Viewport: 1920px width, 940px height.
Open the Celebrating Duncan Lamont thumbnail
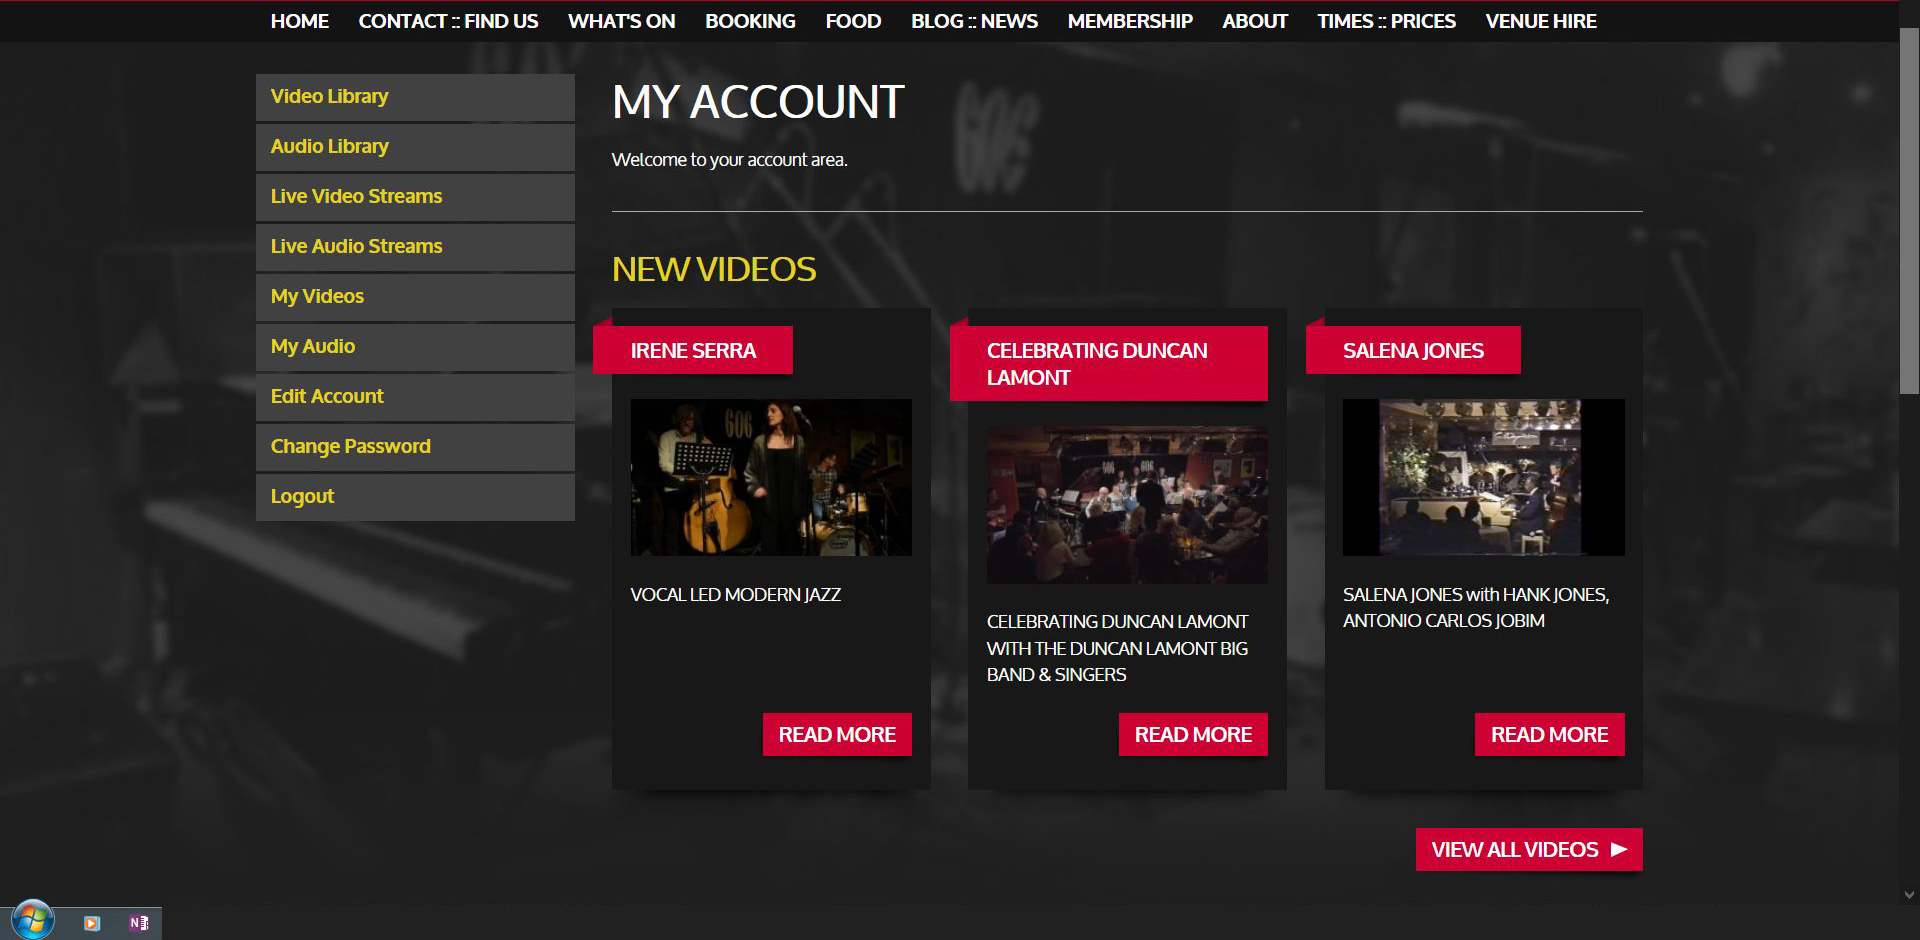1127,505
